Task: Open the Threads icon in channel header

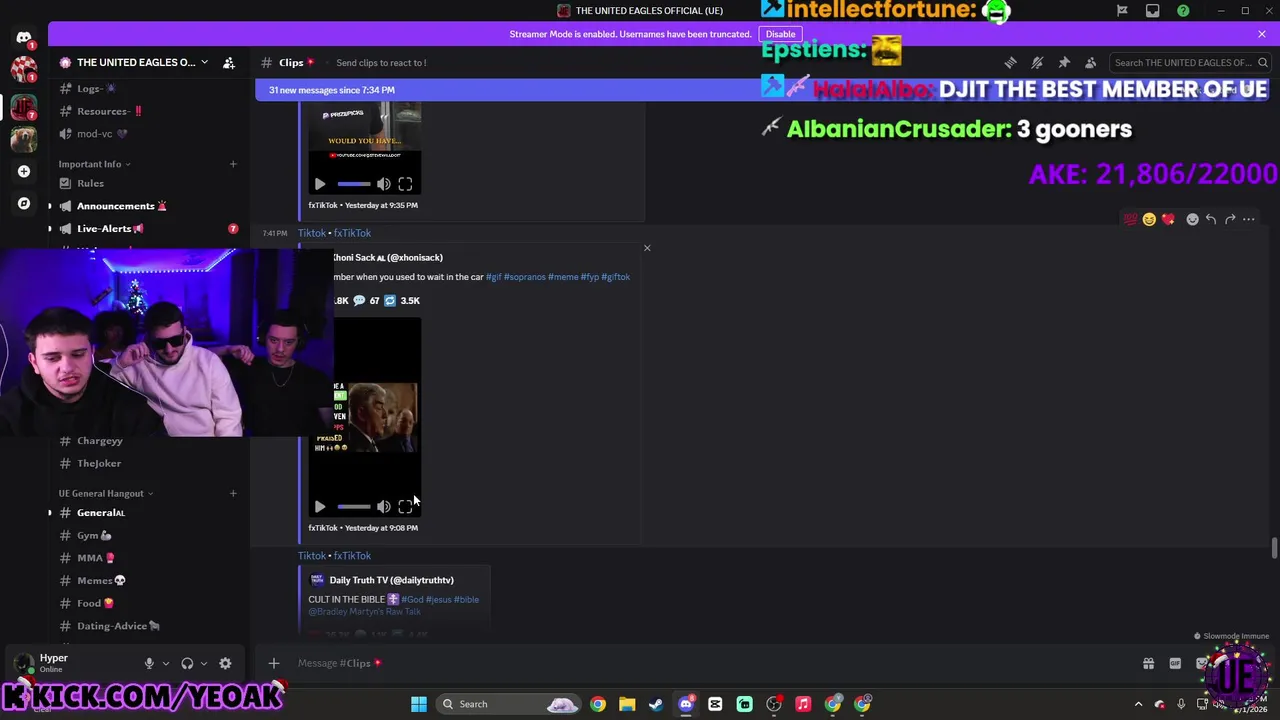Action: click(x=1011, y=62)
